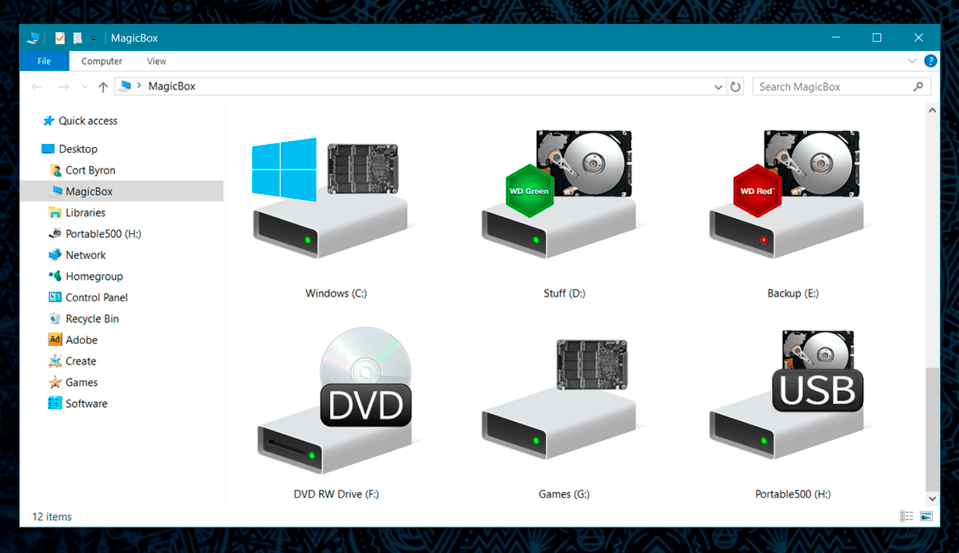
Task: Open the Windows (C:) drive icon
Action: [330, 198]
